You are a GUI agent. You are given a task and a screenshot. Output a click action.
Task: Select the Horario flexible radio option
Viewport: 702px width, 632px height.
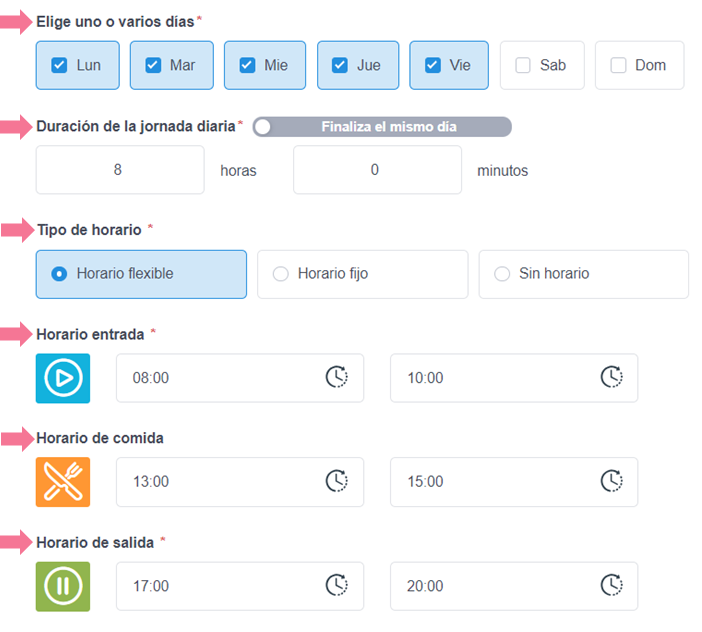pos(59,274)
